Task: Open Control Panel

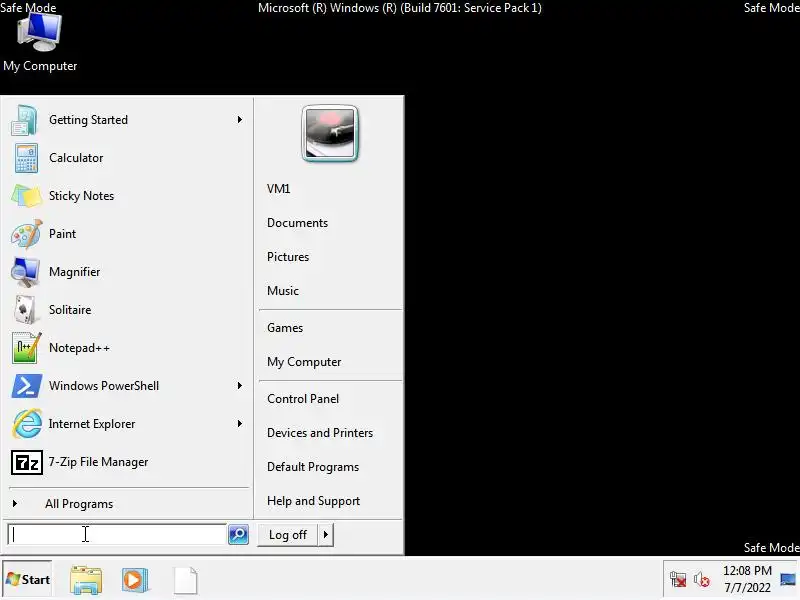Action: [x=303, y=399]
